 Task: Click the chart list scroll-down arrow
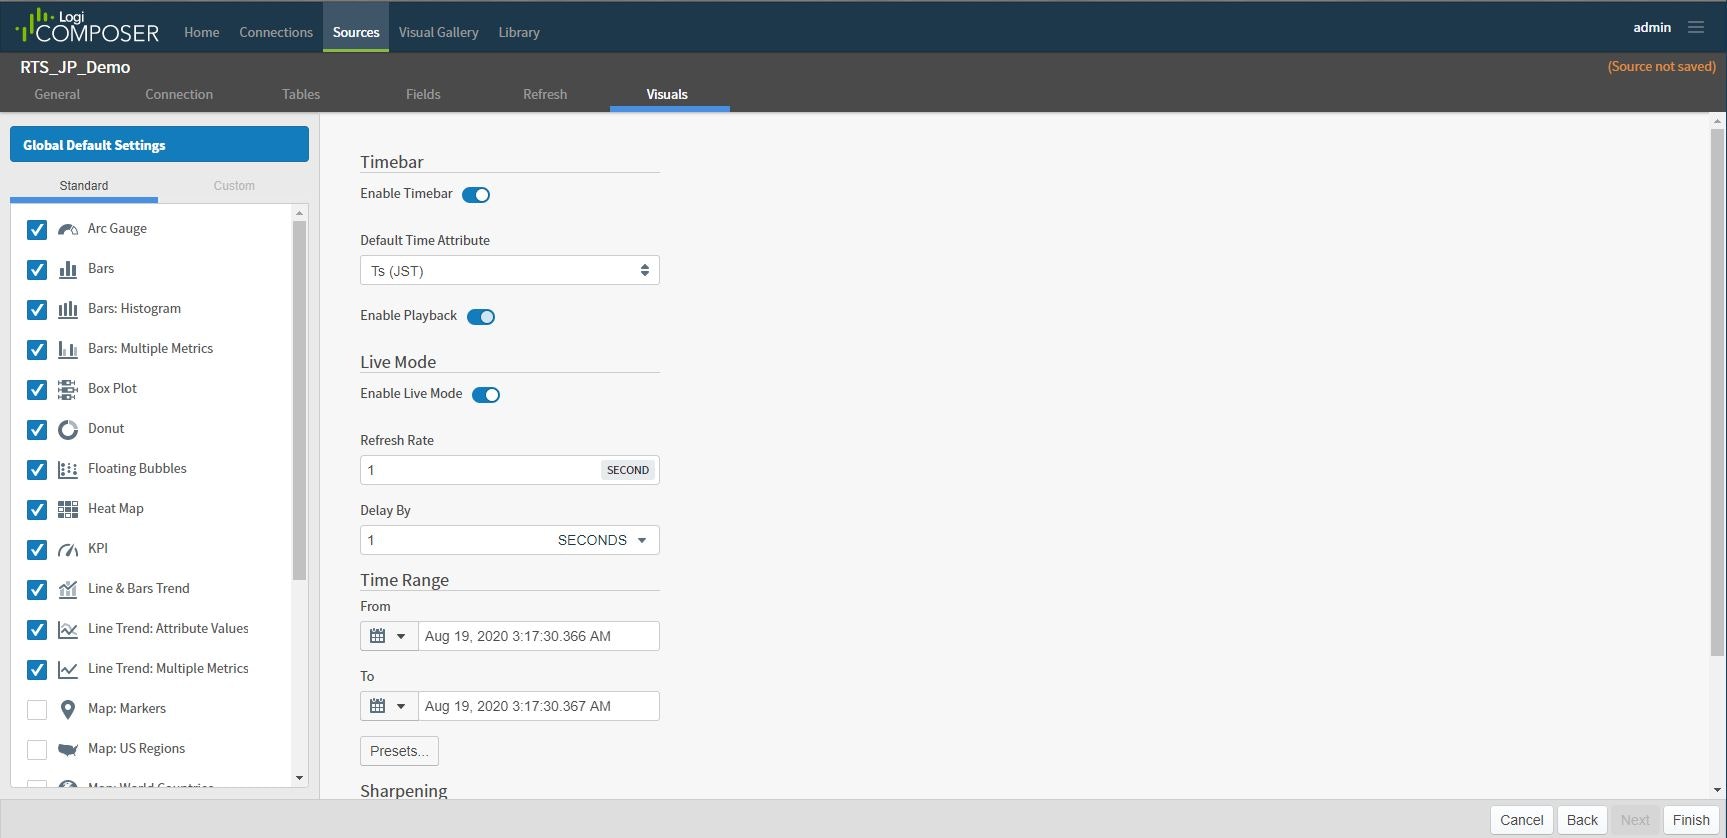[x=299, y=778]
